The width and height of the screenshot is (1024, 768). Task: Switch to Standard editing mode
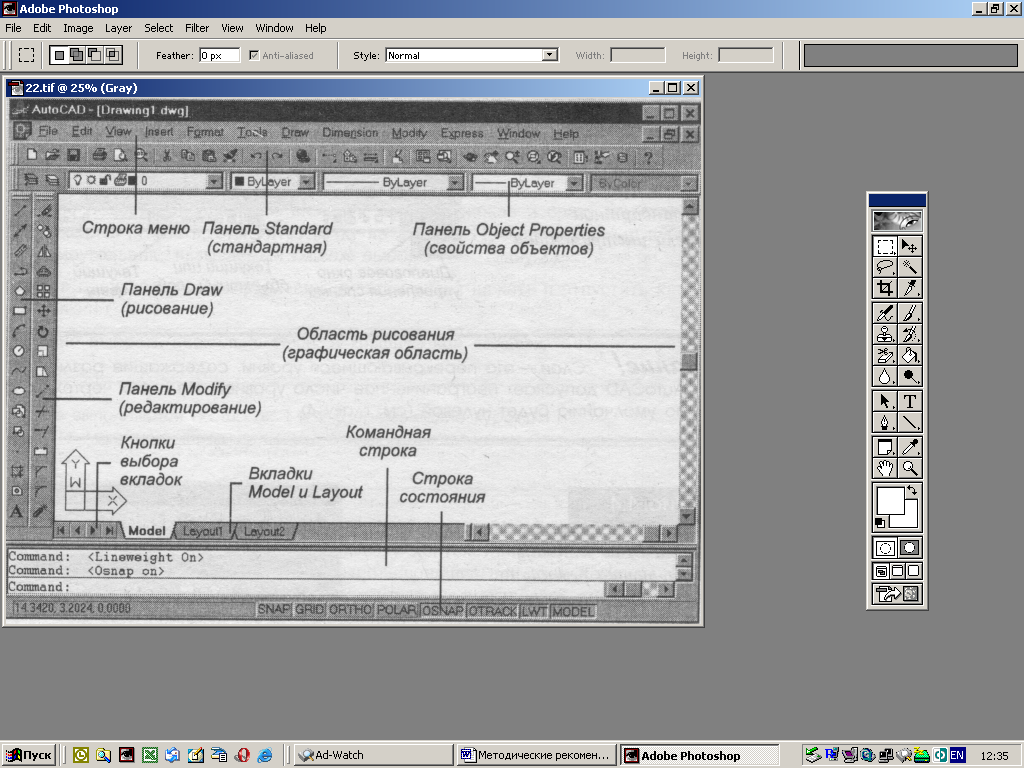click(x=885, y=548)
